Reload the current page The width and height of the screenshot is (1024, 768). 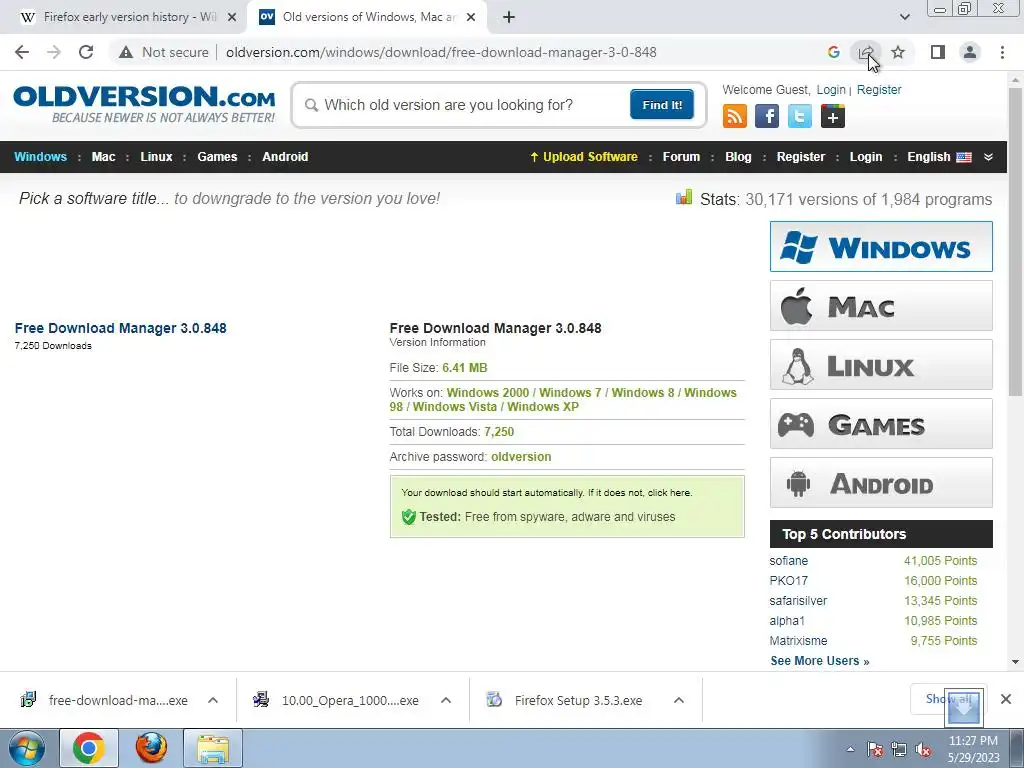click(x=86, y=52)
